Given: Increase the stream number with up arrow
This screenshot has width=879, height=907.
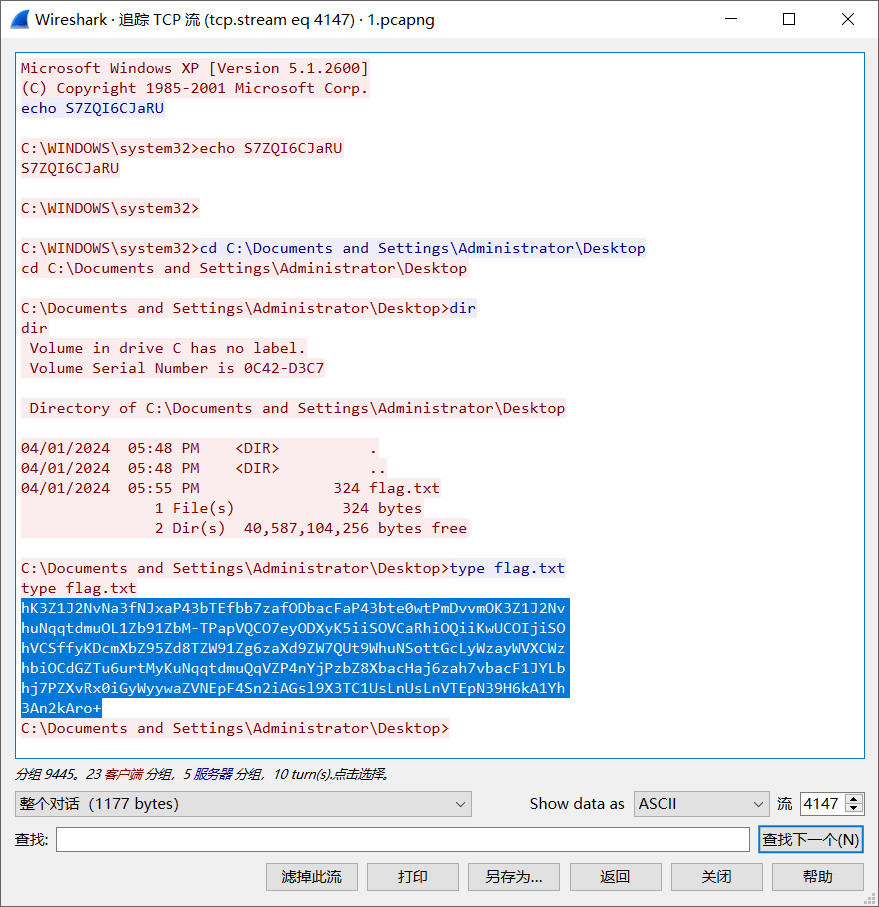Looking at the screenshot, I should [x=854, y=798].
